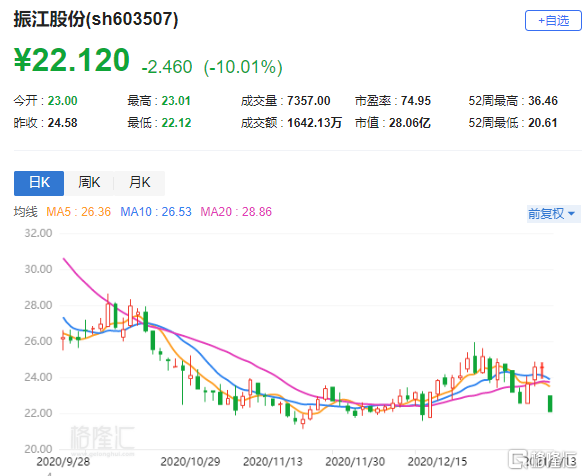
Task: Click the 成交额 value 1642.13万
Action: (x=314, y=123)
